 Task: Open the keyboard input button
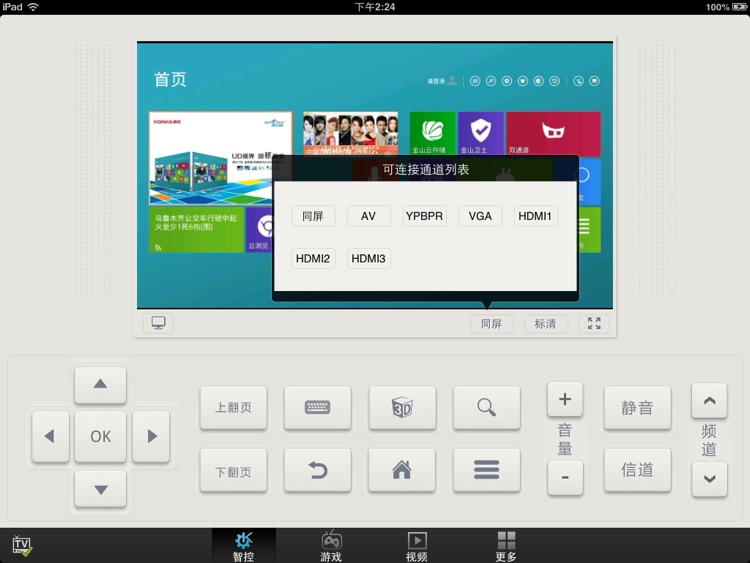point(318,408)
